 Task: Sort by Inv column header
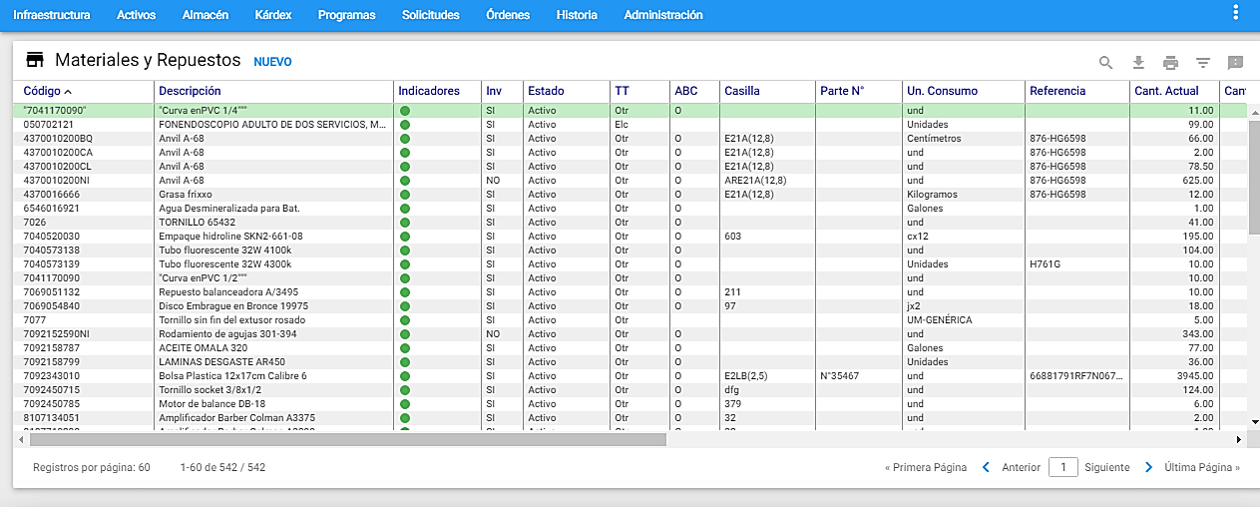(494, 91)
